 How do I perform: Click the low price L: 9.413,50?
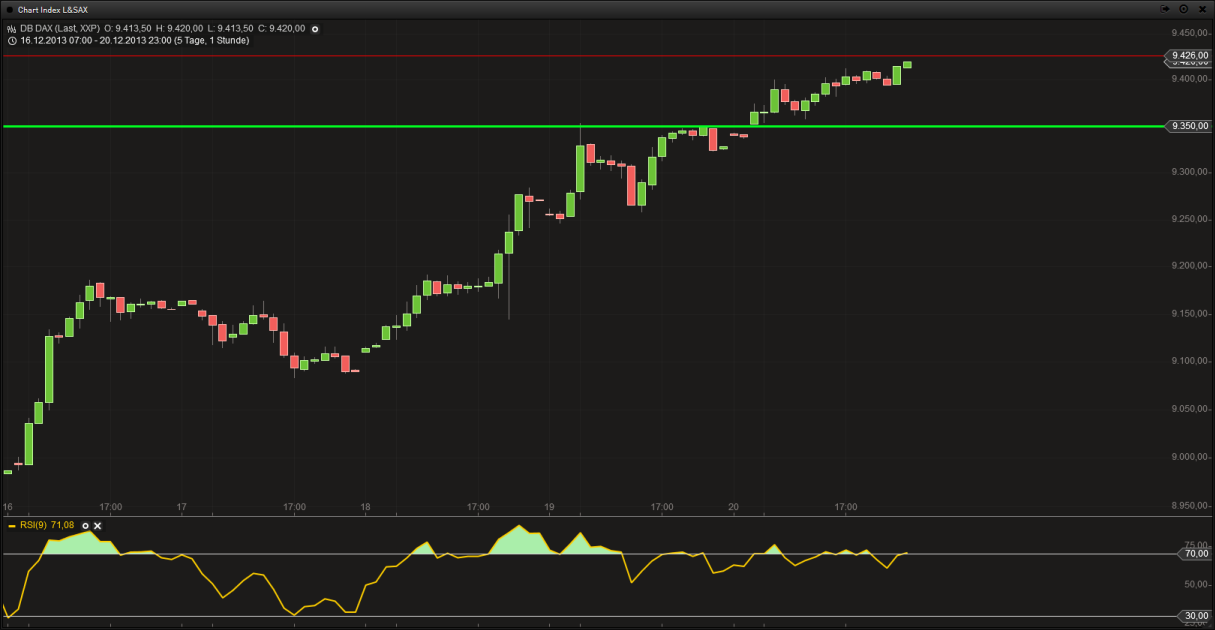click(230, 29)
